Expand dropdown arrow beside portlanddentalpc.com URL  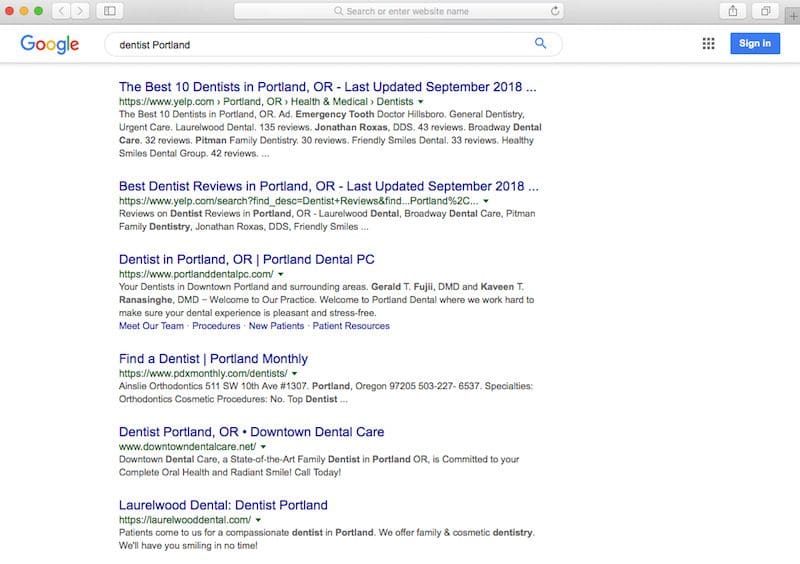281,274
